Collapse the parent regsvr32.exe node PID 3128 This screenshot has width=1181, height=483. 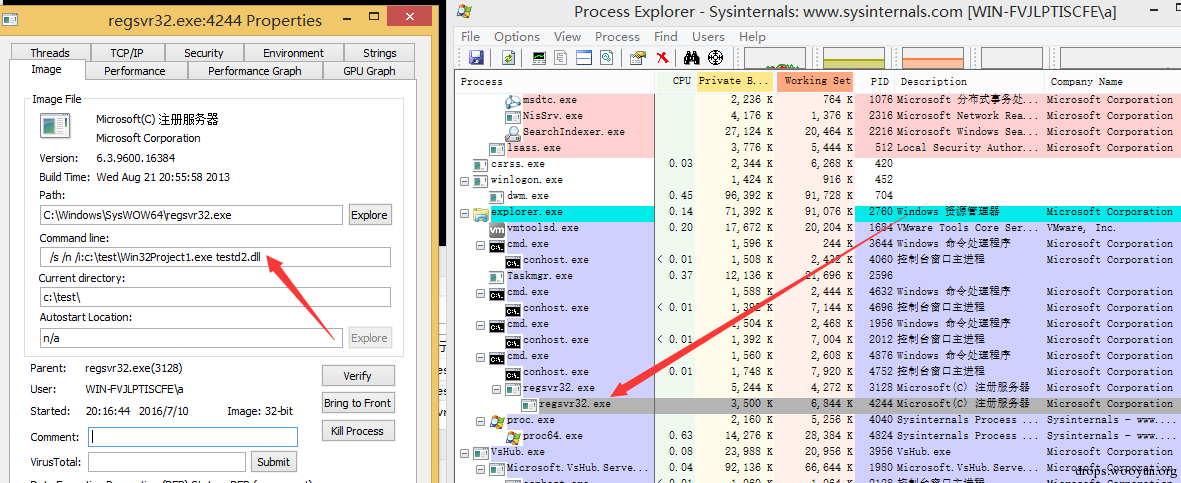pos(497,389)
